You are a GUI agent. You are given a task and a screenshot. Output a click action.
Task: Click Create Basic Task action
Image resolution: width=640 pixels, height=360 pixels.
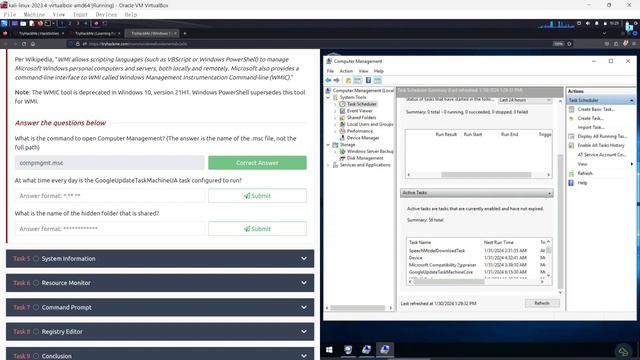tap(596, 109)
